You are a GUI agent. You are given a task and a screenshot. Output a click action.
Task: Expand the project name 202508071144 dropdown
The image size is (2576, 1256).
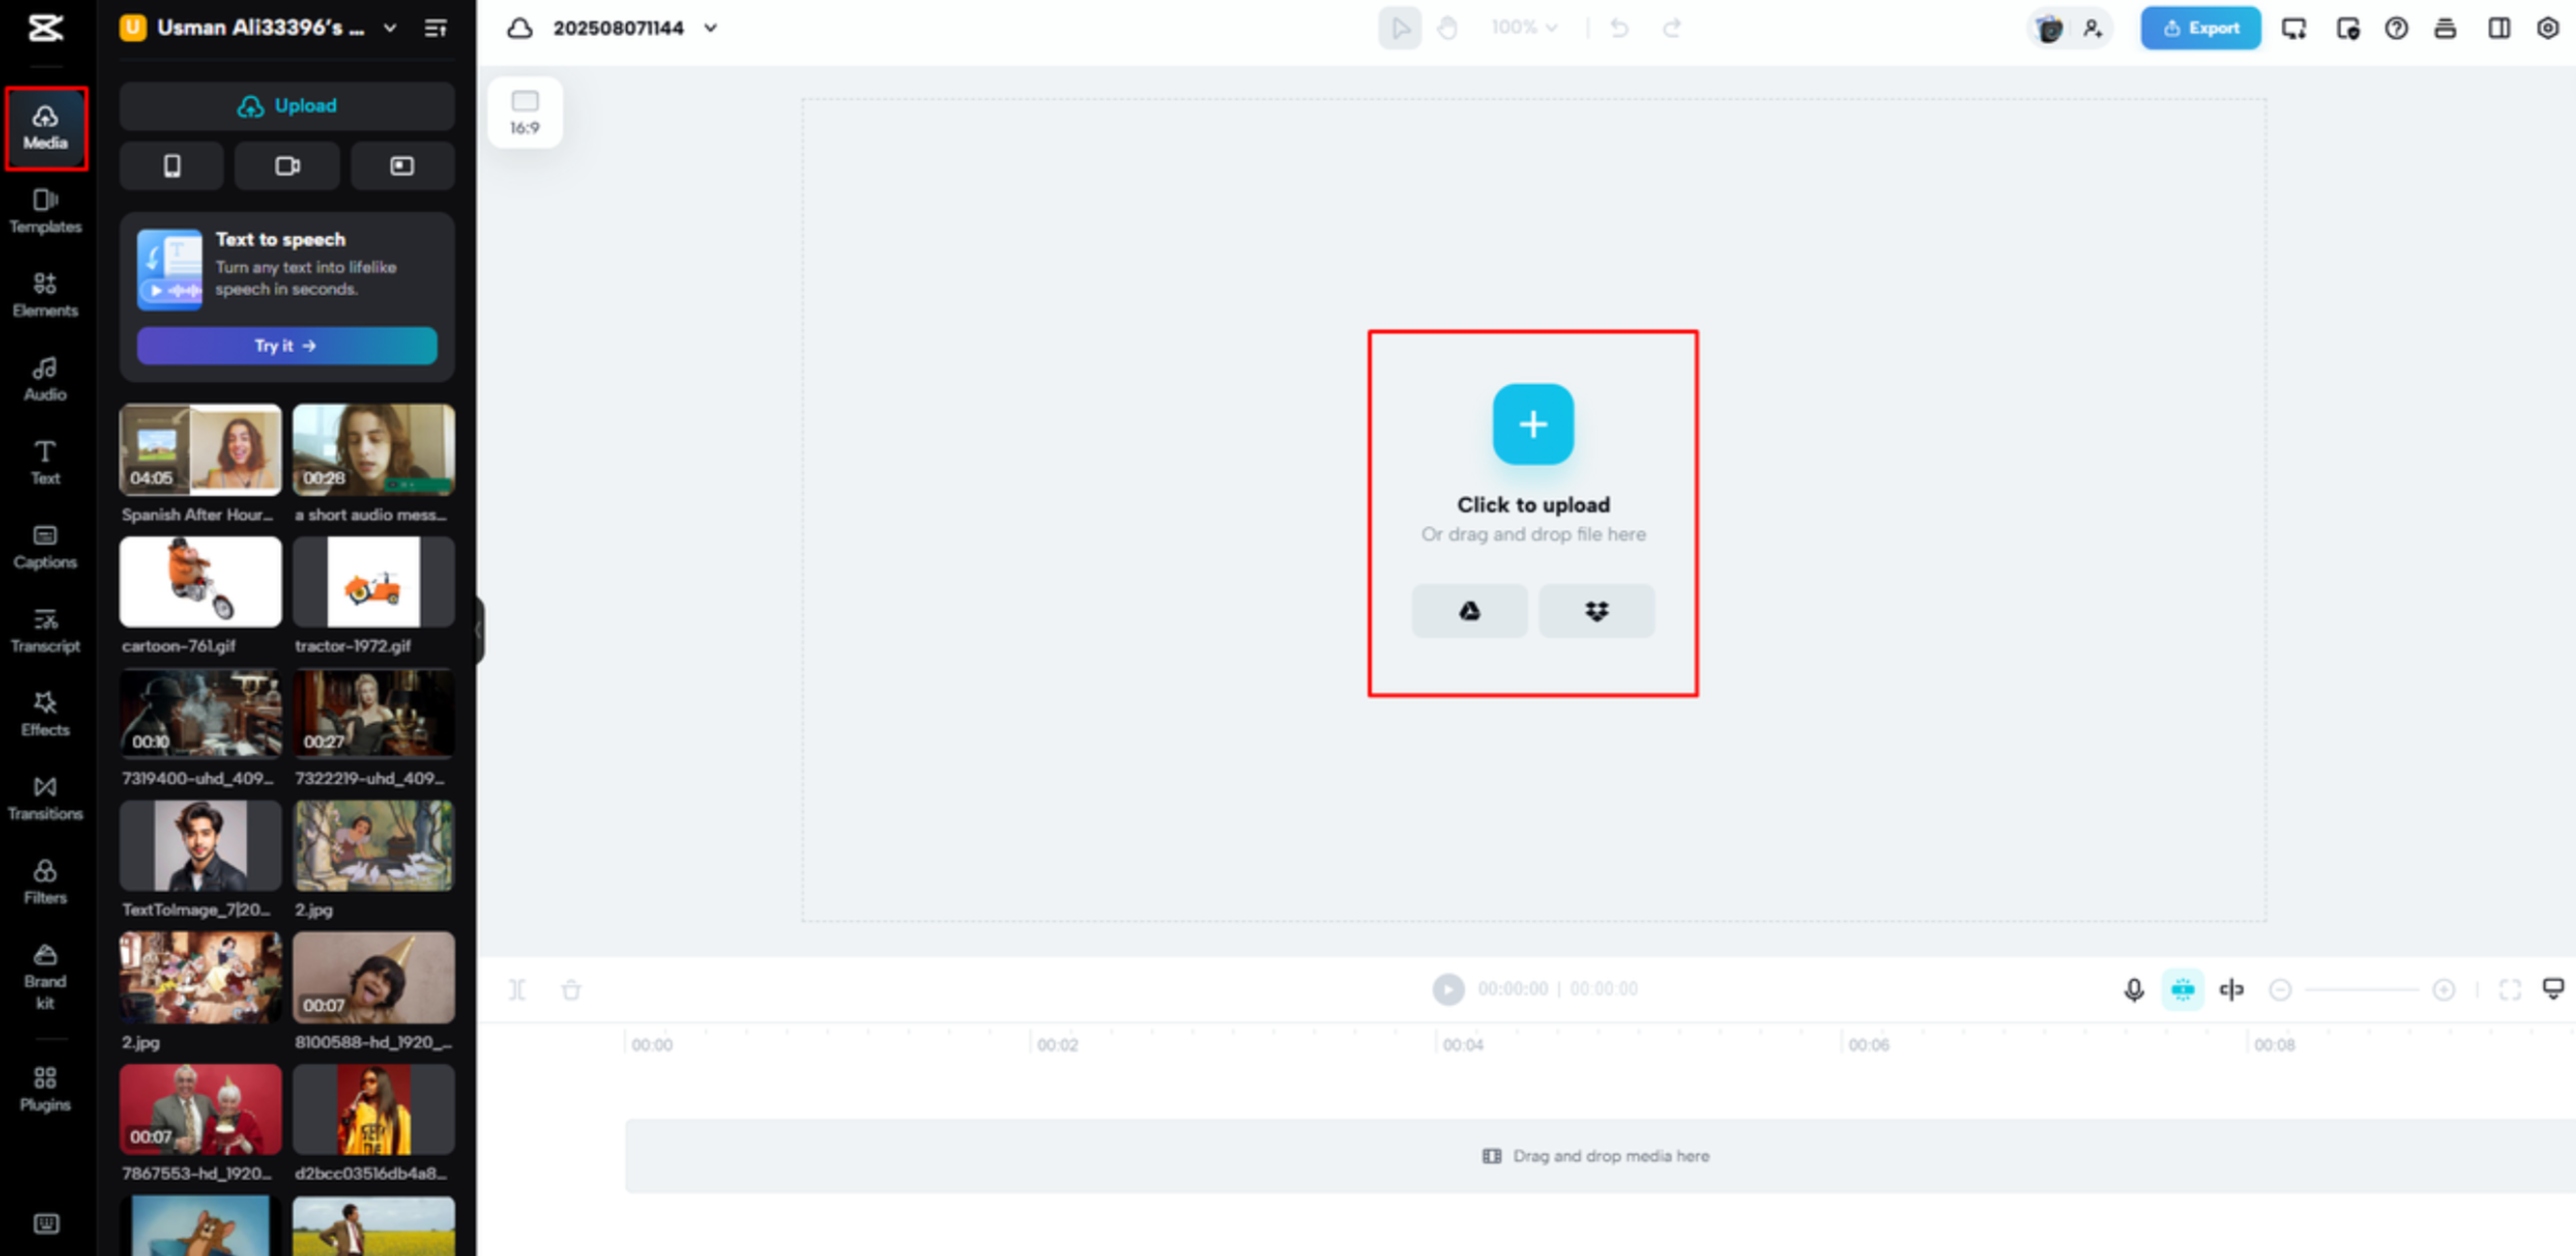point(710,28)
